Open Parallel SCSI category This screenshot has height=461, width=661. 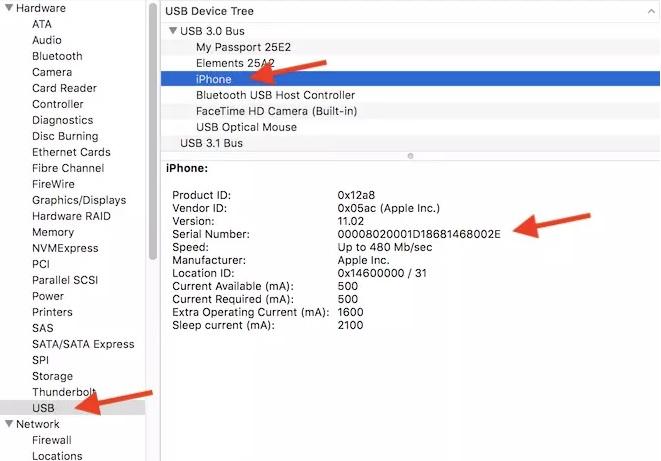(65, 280)
